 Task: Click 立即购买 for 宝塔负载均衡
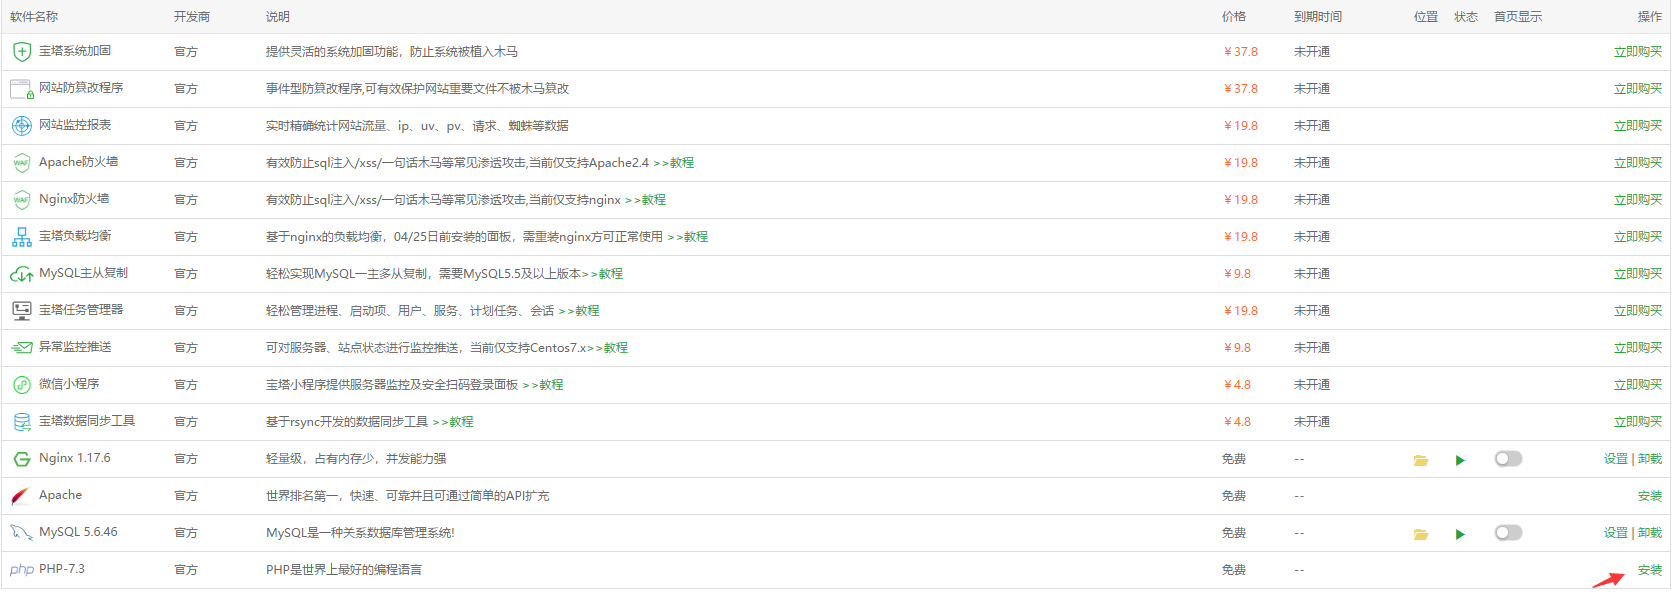click(1638, 237)
